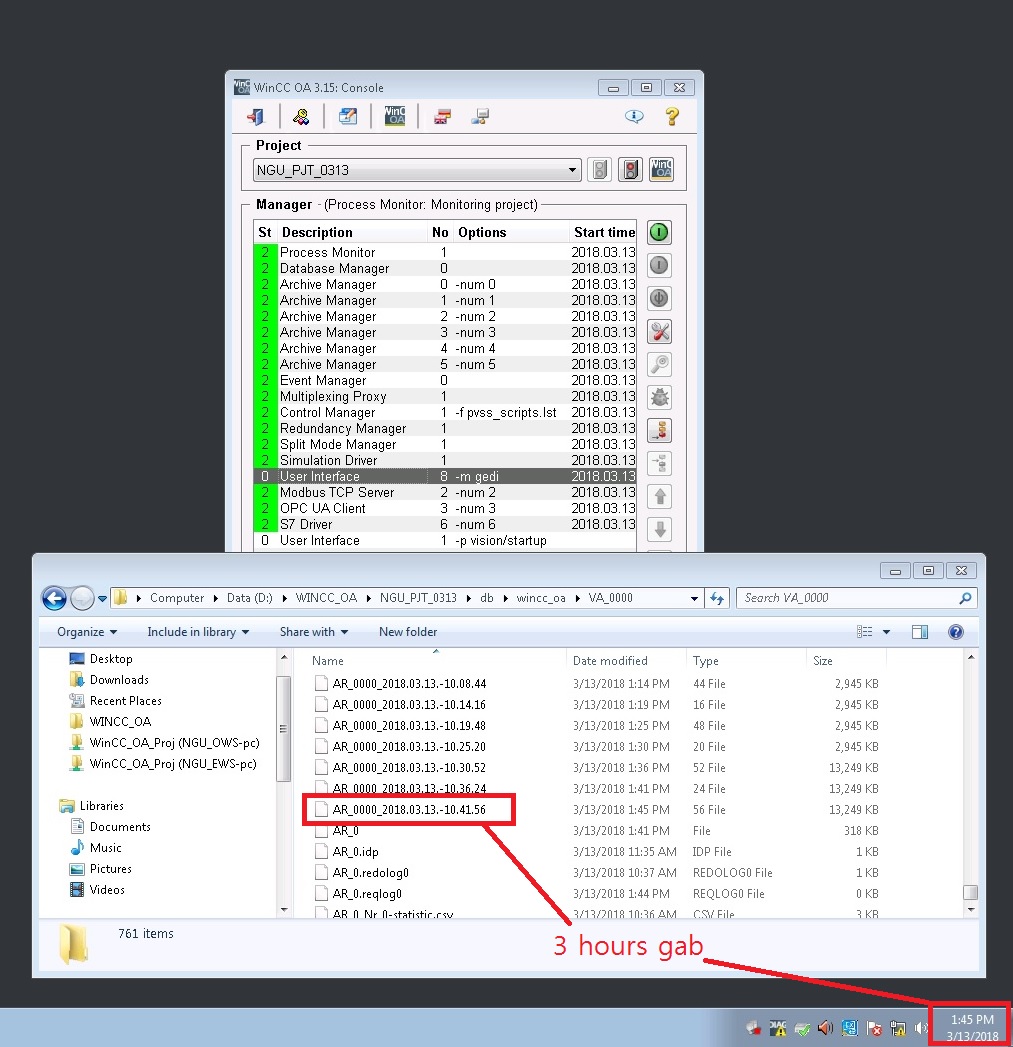
Task: Click the New folder button
Action: 408,632
